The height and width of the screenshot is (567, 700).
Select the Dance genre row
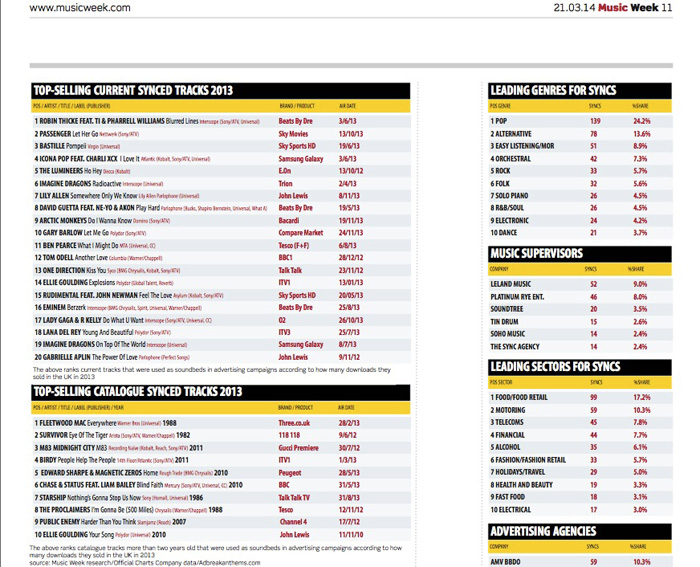pos(579,233)
